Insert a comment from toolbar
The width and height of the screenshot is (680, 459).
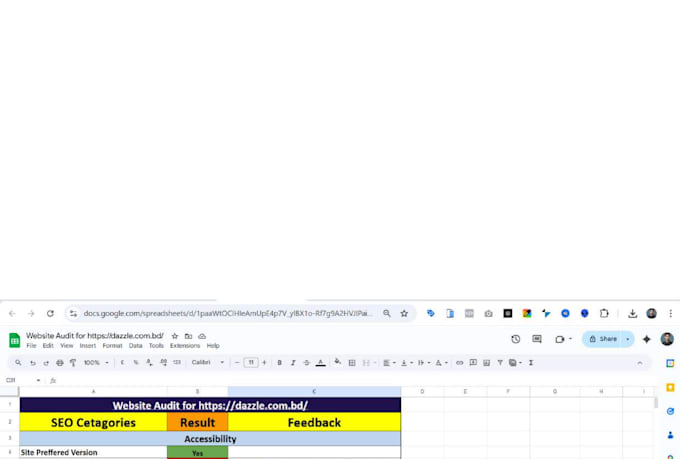(473, 363)
